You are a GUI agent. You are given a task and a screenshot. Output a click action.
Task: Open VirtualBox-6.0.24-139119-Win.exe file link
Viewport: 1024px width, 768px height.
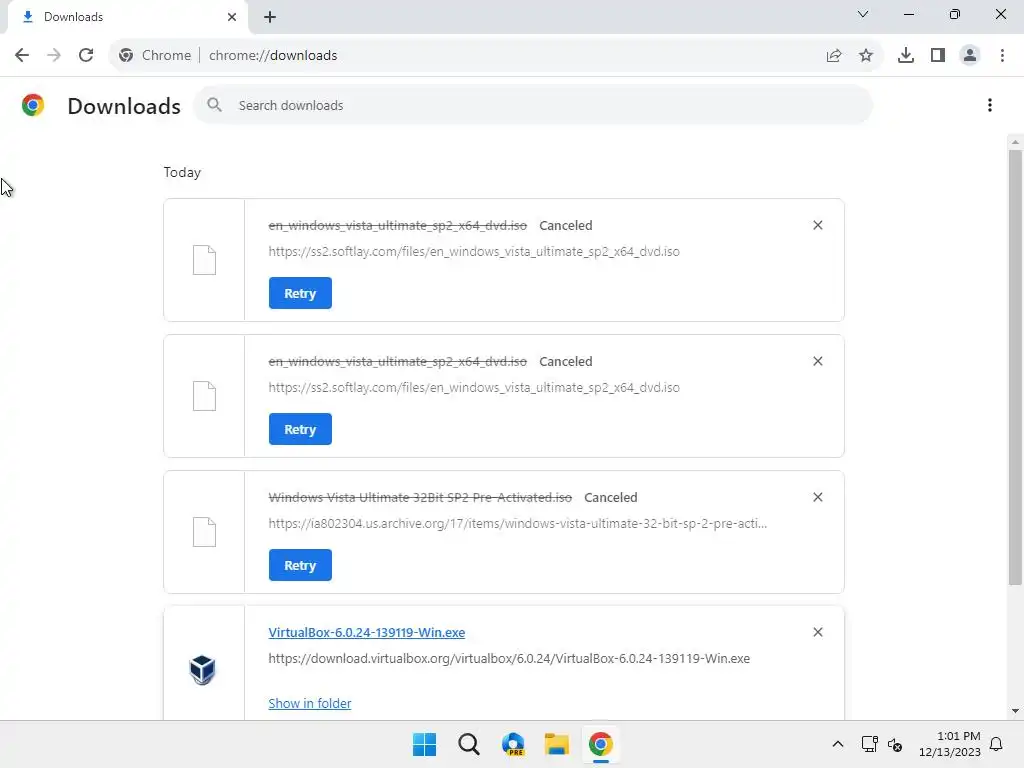click(366, 632)
